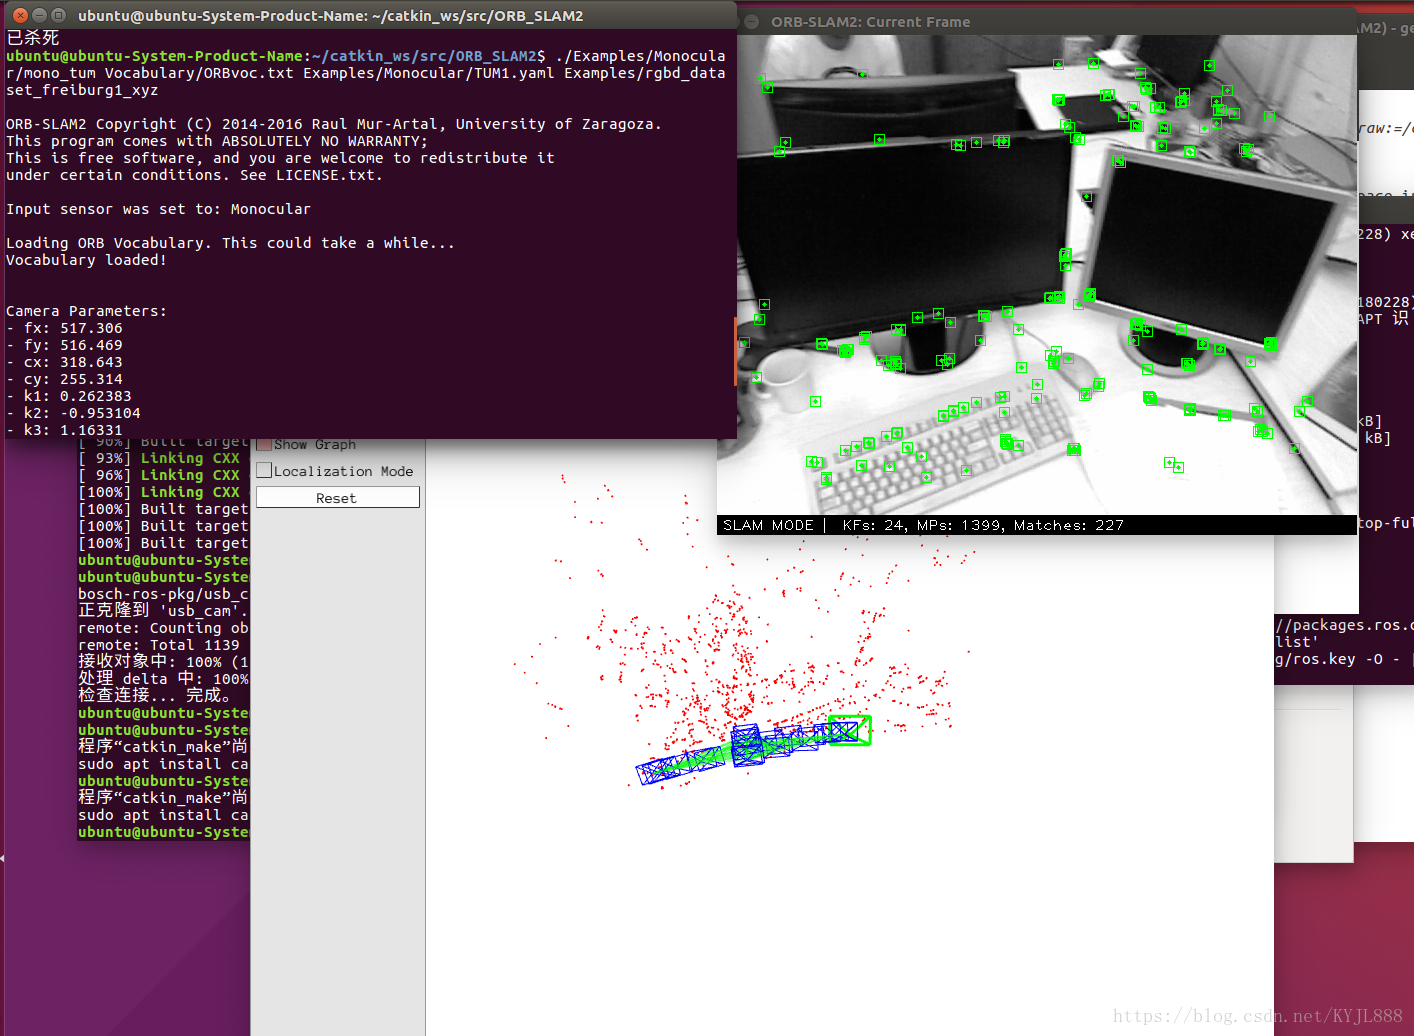Click the Reset button in map viewer
Image resolution: width=1414 pixels, height=1036 pixels.
tap(337, 497)
